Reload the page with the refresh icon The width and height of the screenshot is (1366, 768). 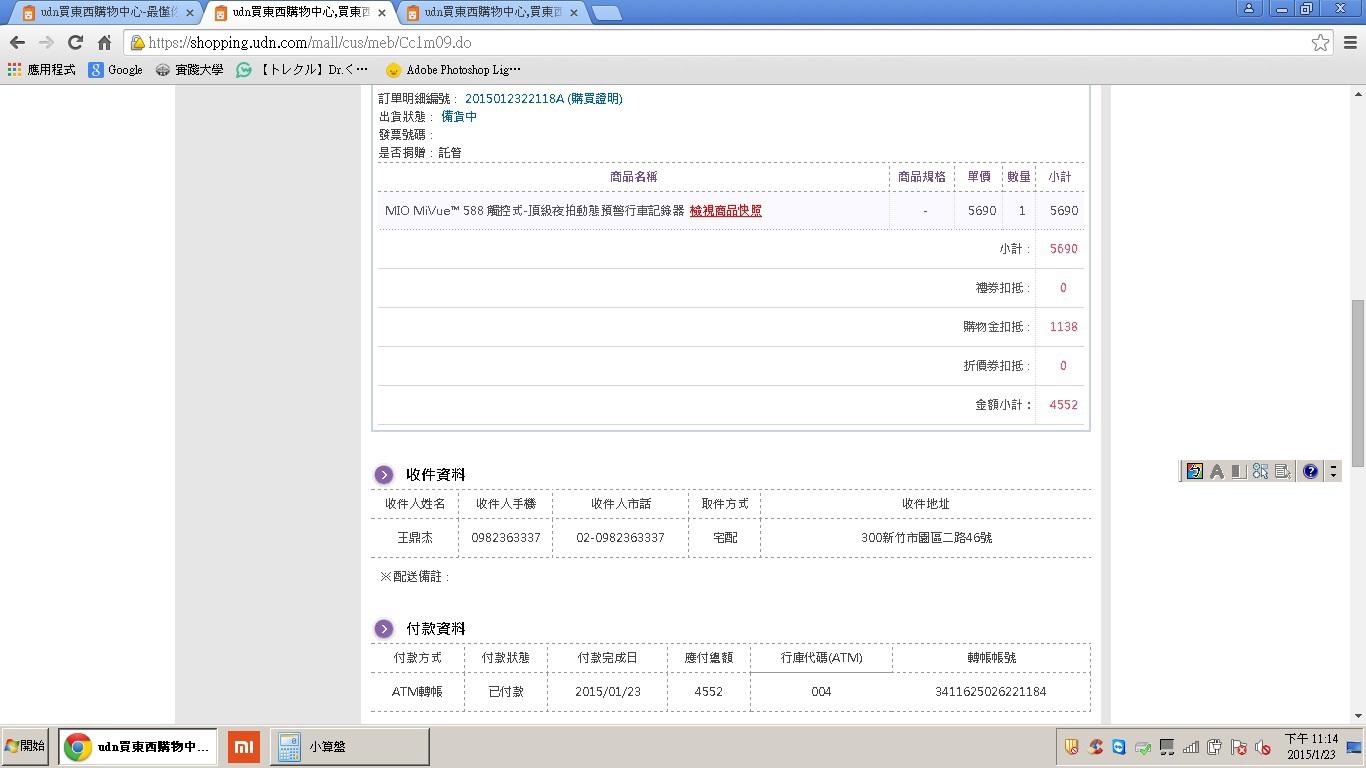pyautogui.click(x=75, y=43)
